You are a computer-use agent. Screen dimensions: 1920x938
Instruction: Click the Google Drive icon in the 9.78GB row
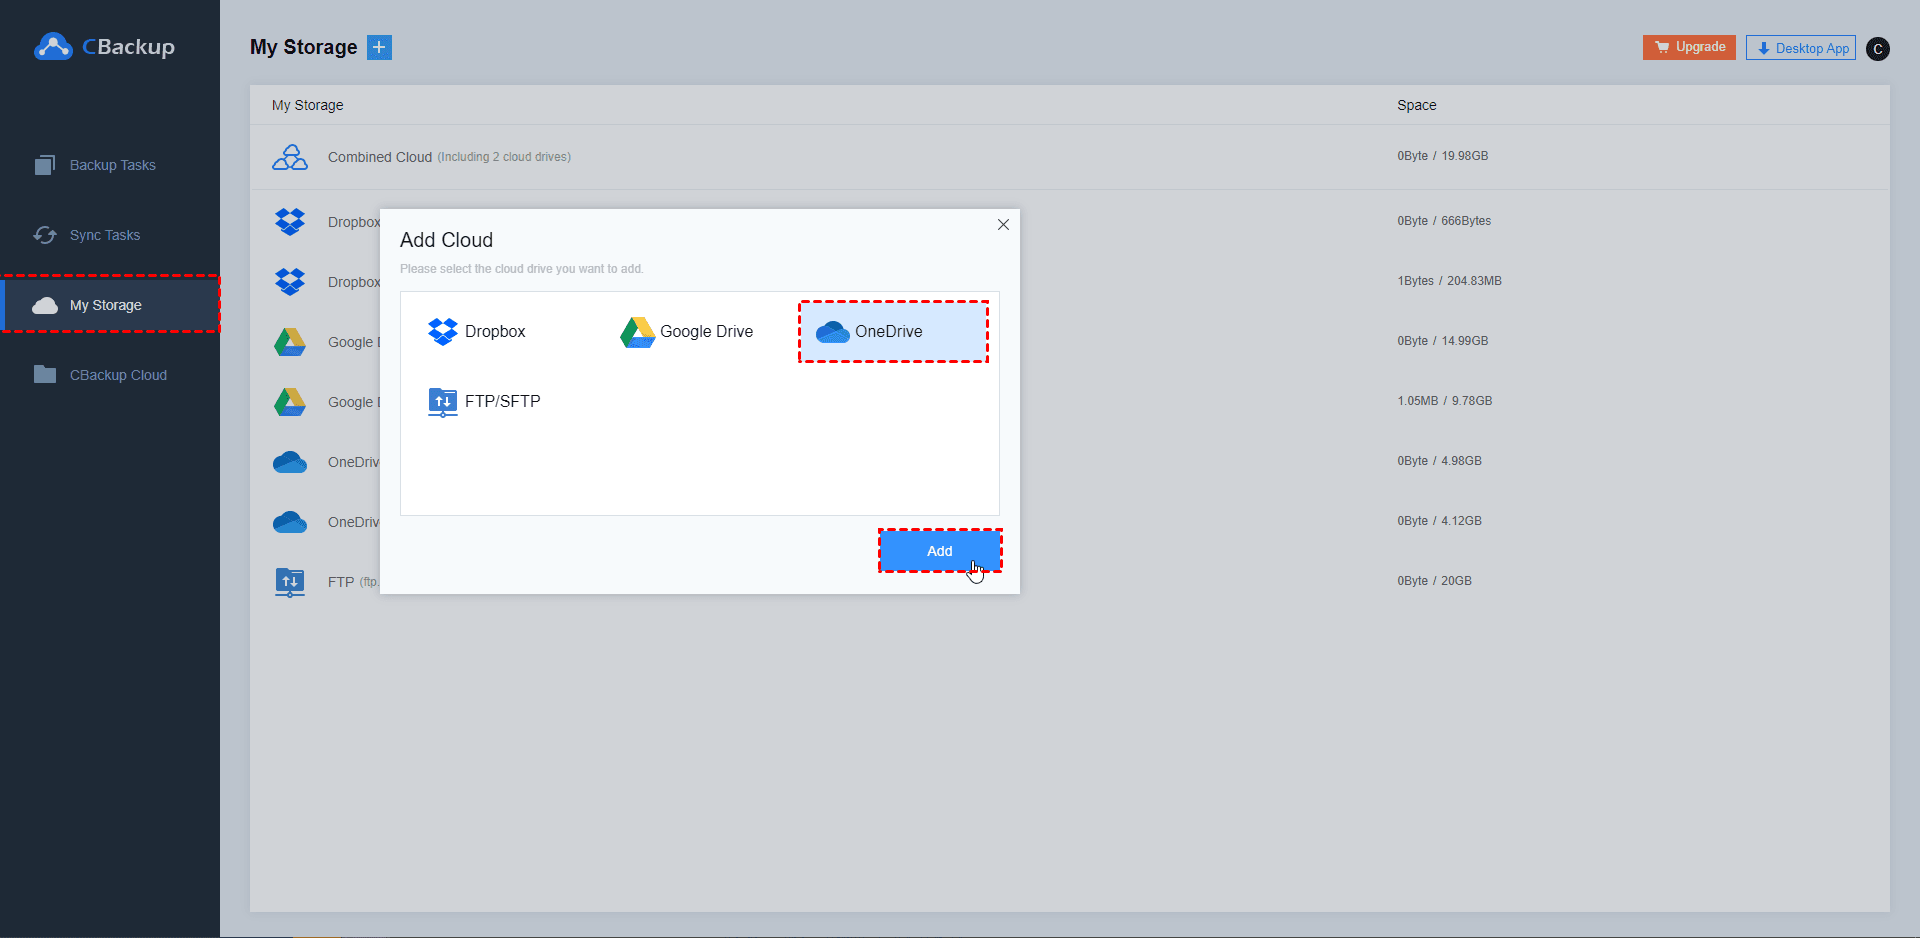coord(290,402)
